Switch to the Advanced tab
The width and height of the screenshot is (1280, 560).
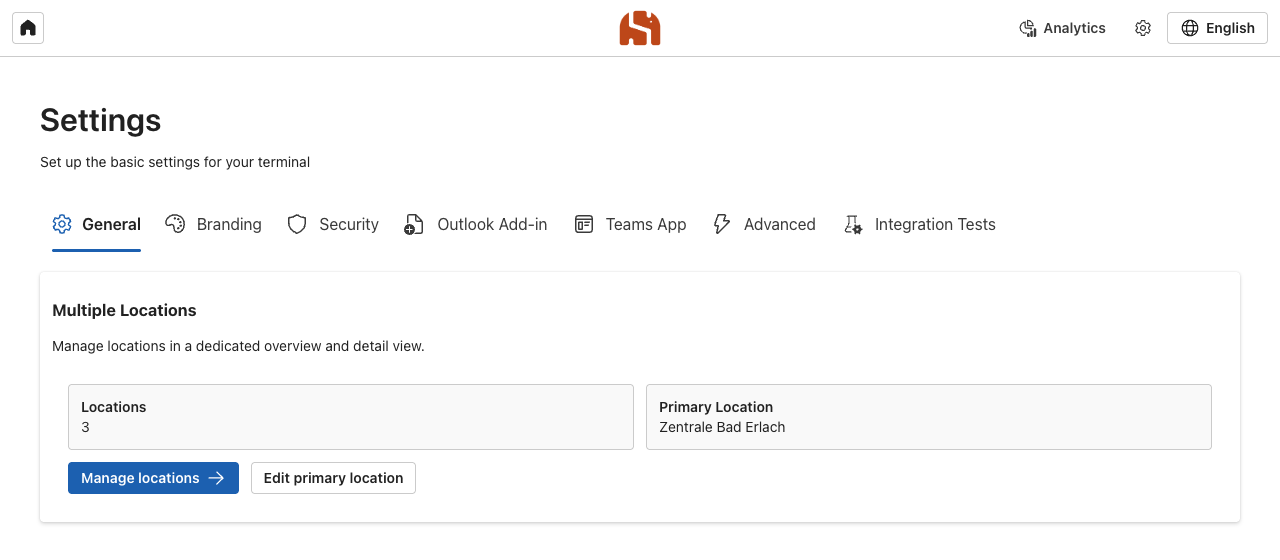(764, 224)
